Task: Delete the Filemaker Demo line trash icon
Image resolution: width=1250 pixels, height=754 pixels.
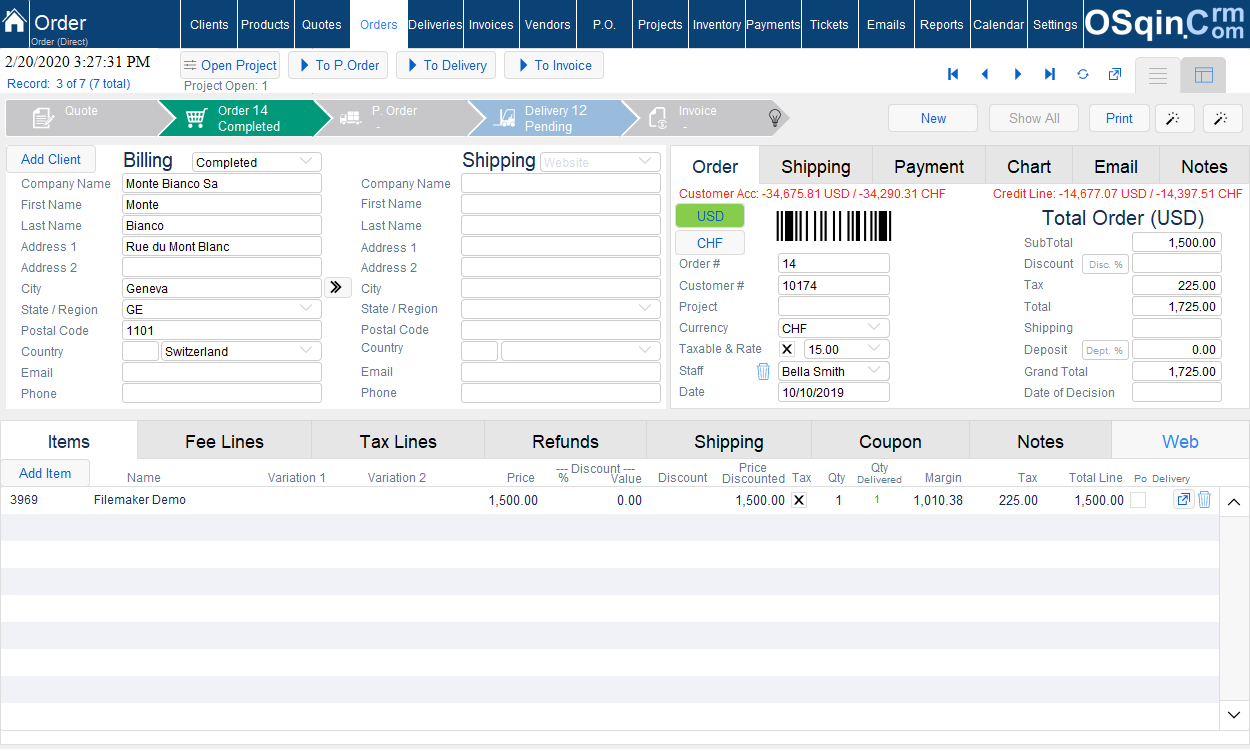Action: (x=1204, y=499)
